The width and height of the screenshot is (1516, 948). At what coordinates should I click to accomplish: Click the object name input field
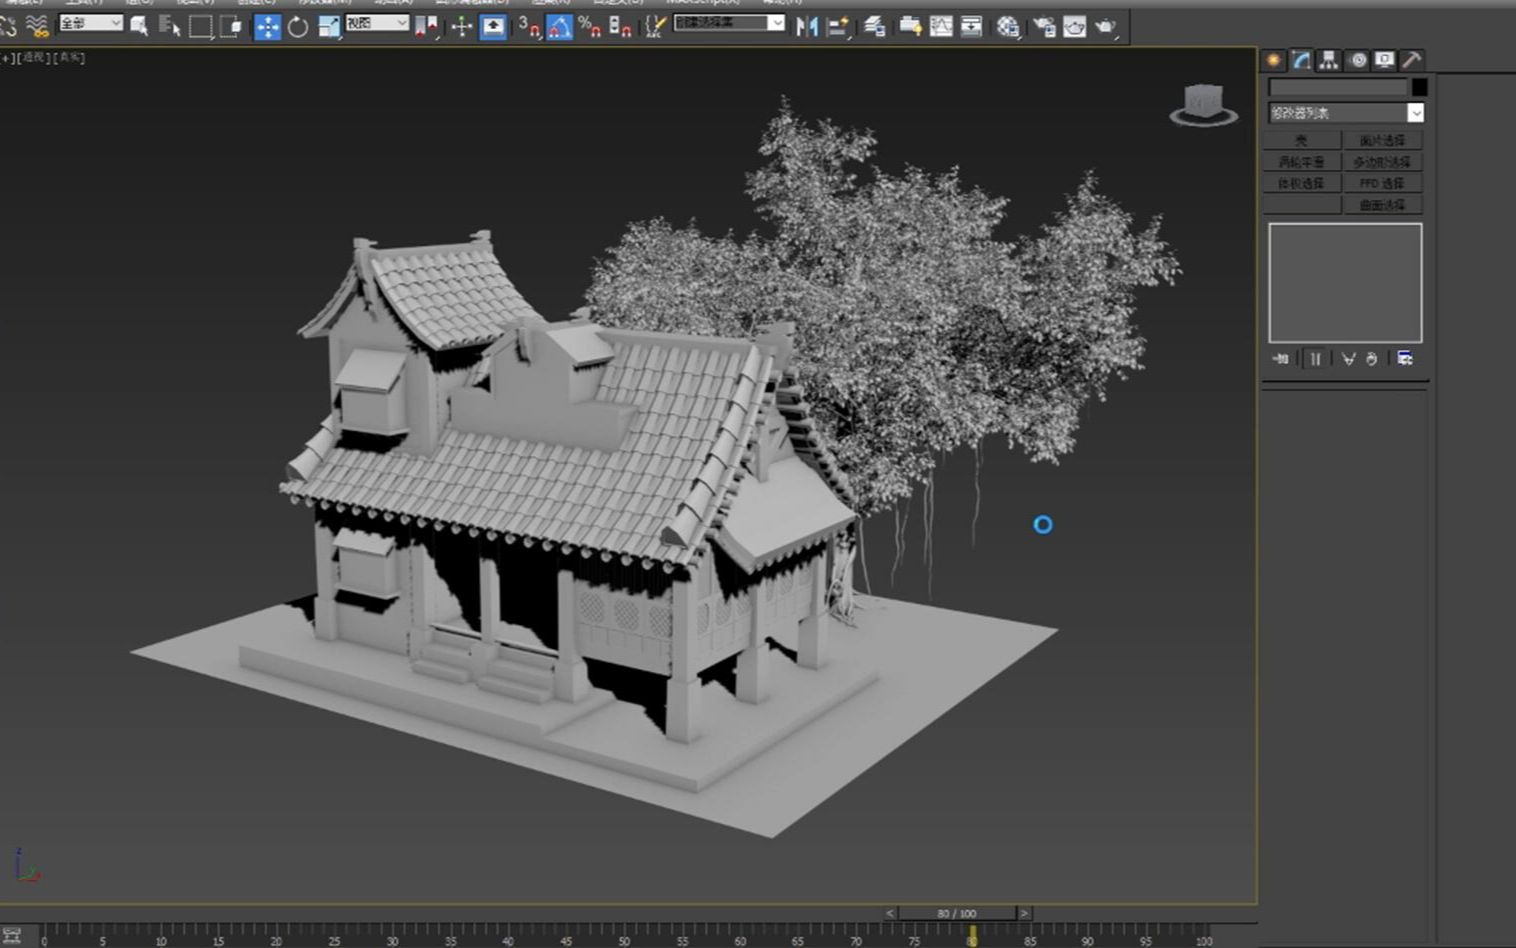coord(1338,87)
